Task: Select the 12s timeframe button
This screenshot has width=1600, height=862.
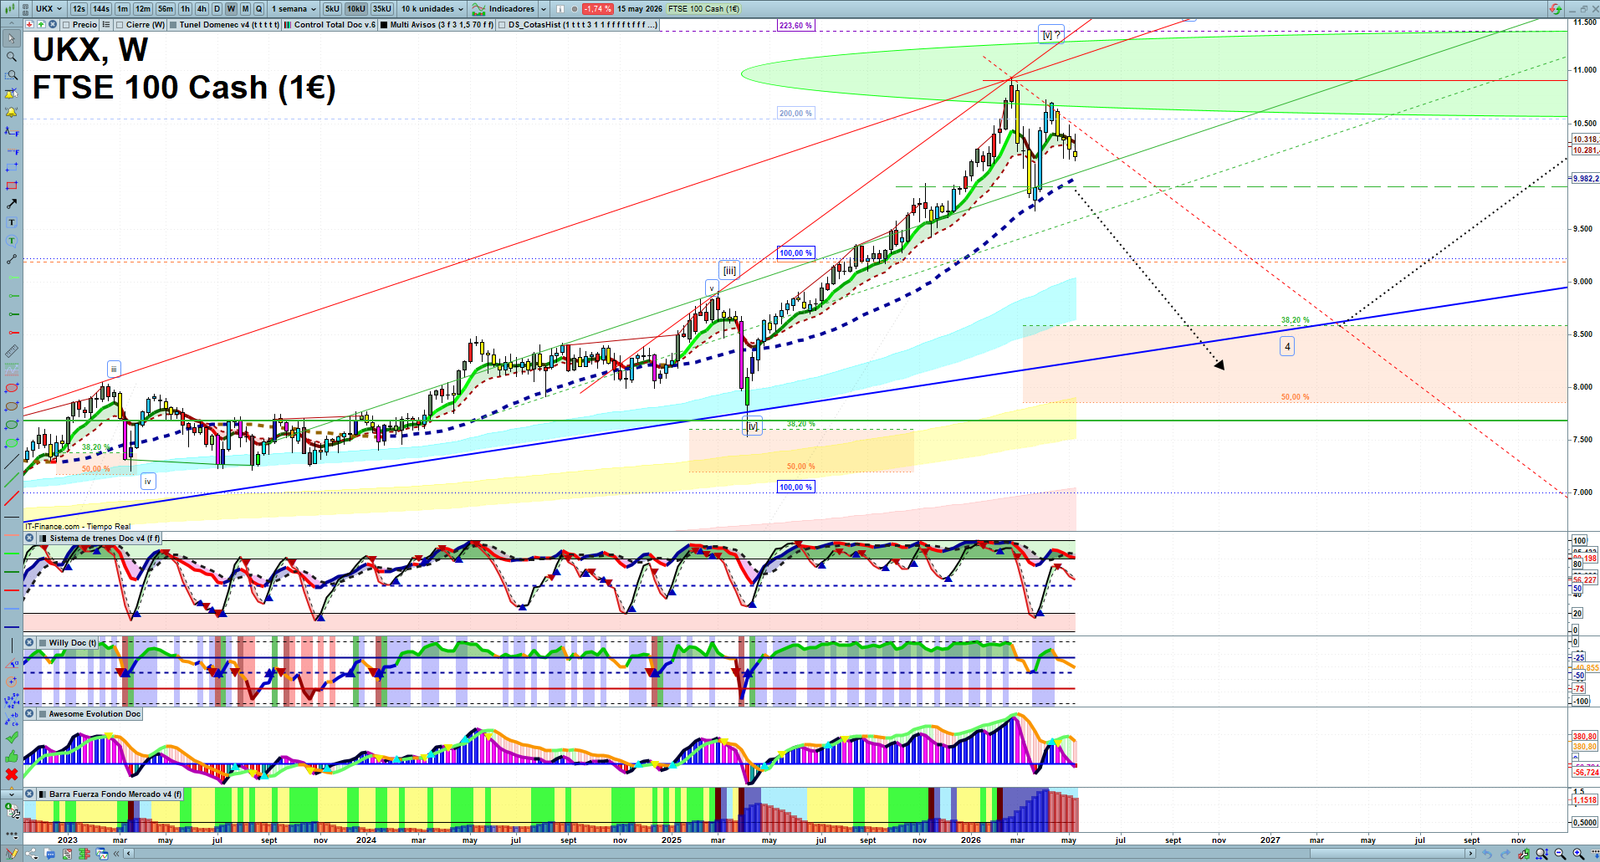Action: [79, 9]
